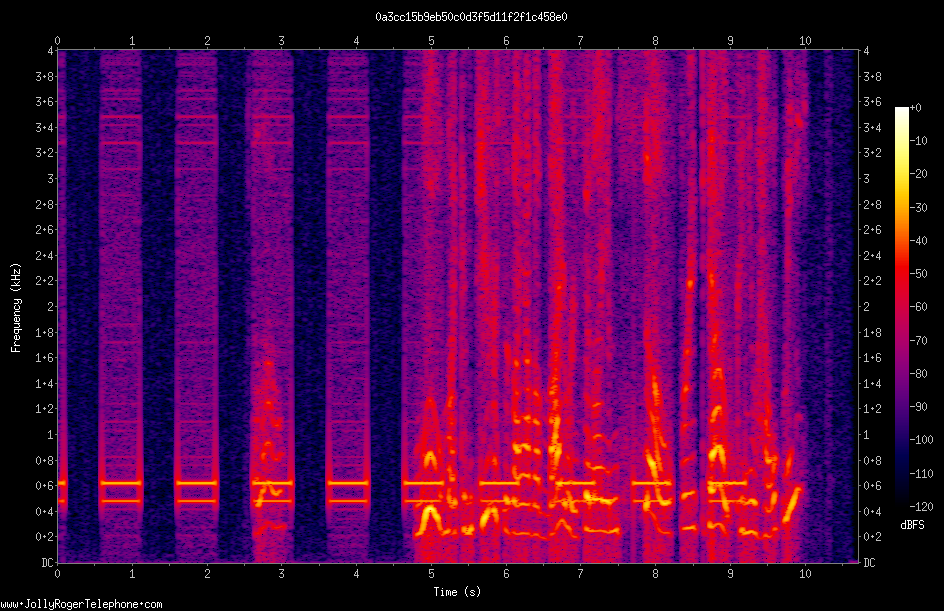Click the -30 color scale value
This screenshot has height=611, width=944.
click(919, 208)
